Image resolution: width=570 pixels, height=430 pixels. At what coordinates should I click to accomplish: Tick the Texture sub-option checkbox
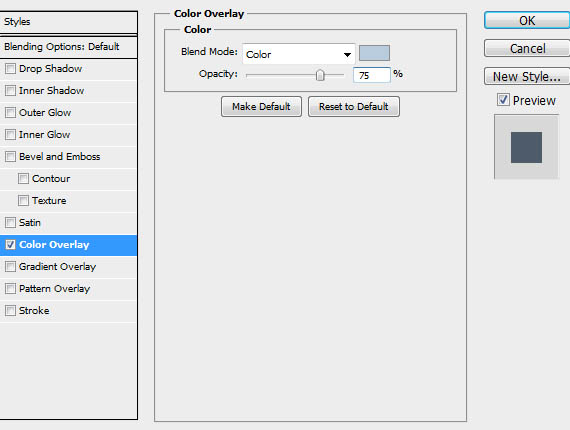23,201
